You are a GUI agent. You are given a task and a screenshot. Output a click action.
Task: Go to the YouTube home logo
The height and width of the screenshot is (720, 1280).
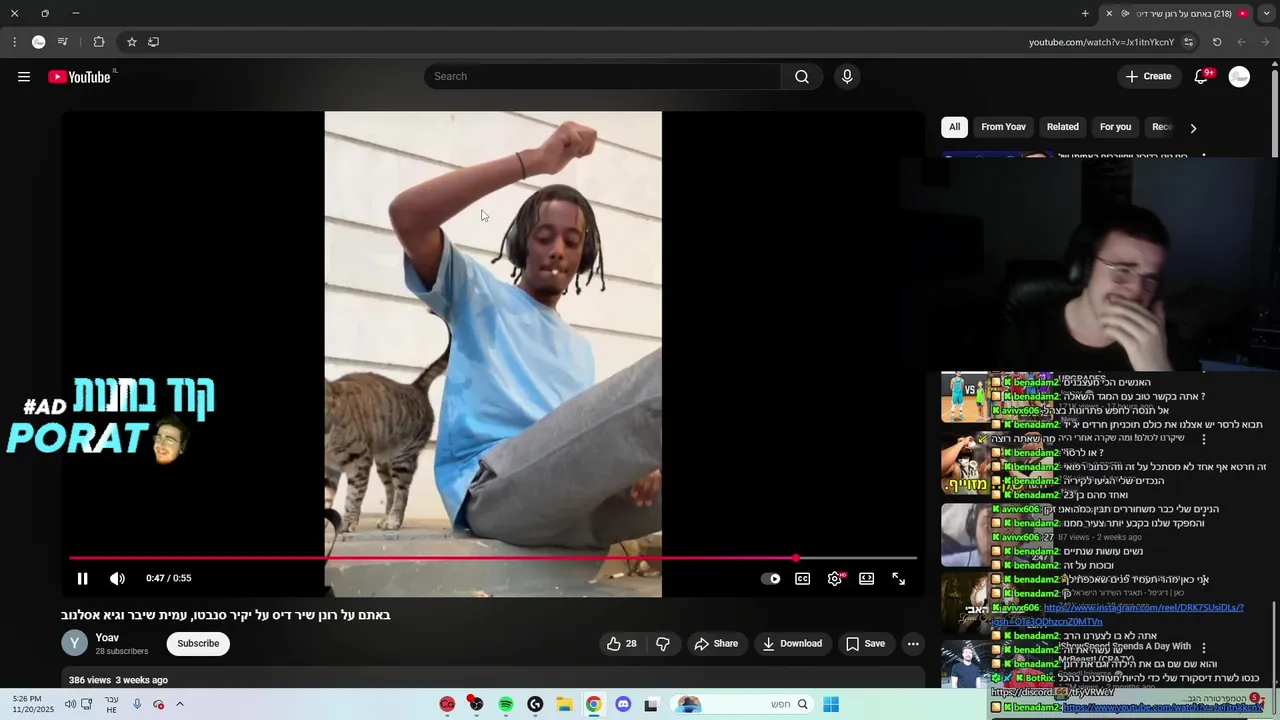pos(80,77)
